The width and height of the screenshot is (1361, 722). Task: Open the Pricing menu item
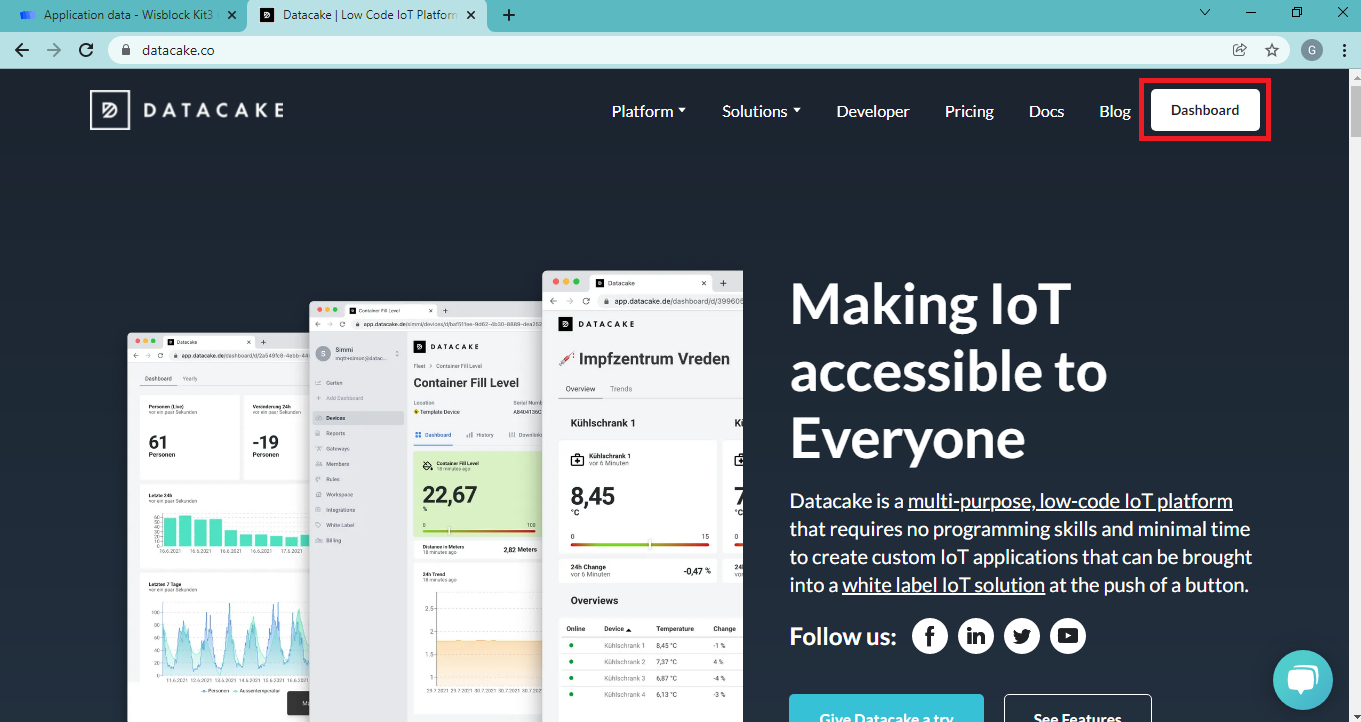coord(969,111)
